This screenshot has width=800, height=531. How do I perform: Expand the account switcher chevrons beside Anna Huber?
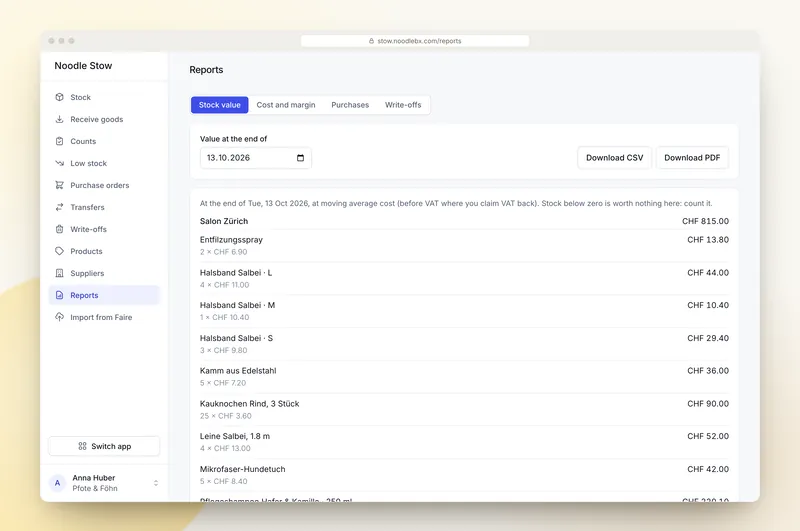(156, 483)
